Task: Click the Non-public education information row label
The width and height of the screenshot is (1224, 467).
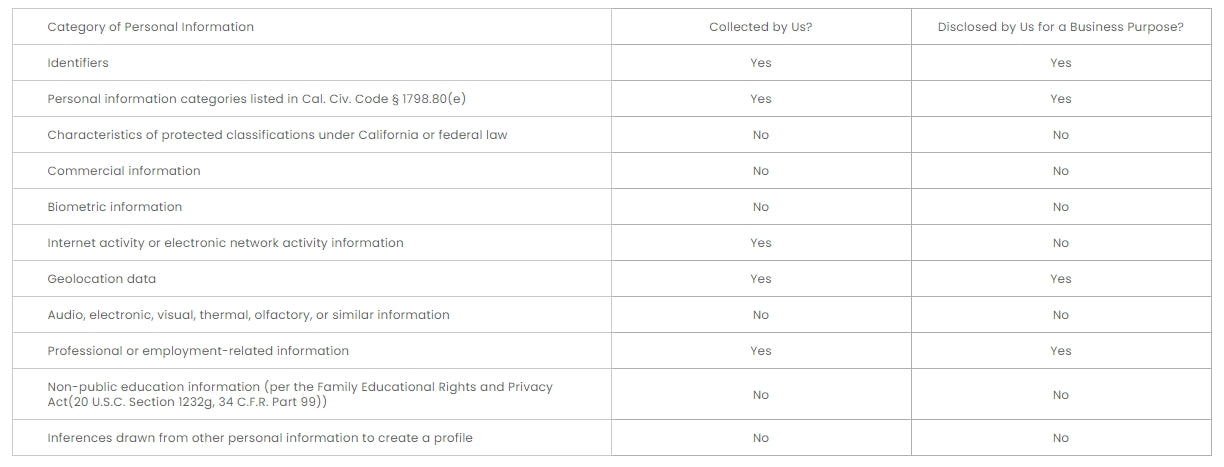Action: point(300,394)
